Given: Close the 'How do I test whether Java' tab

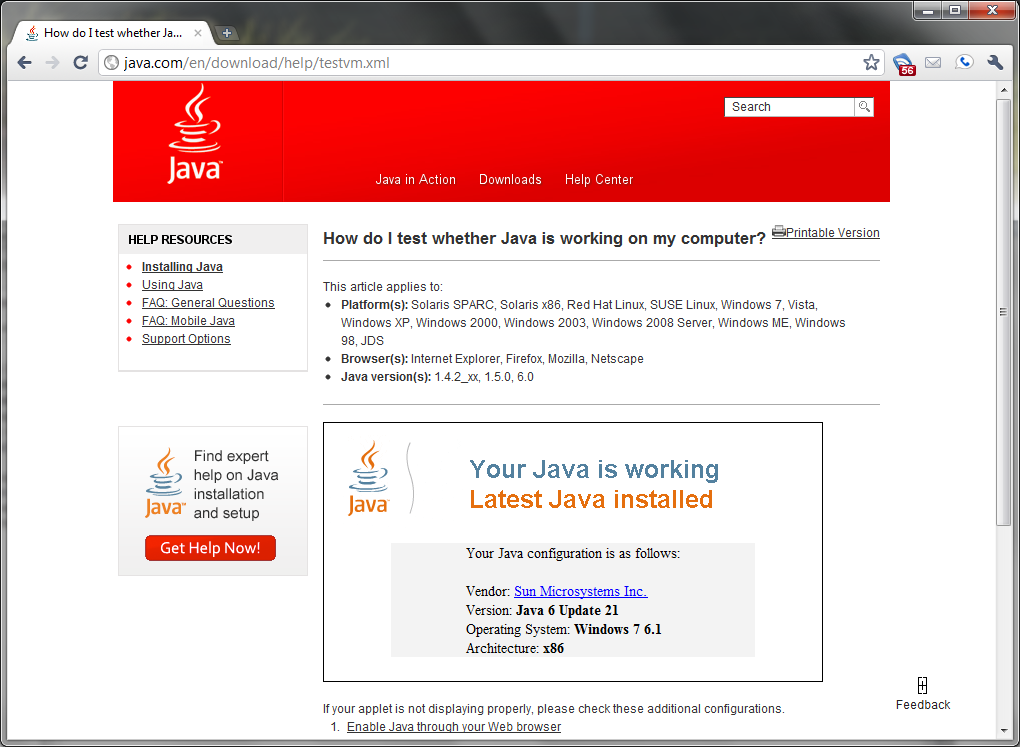Looking at the screenshot, I should (198, 33).
